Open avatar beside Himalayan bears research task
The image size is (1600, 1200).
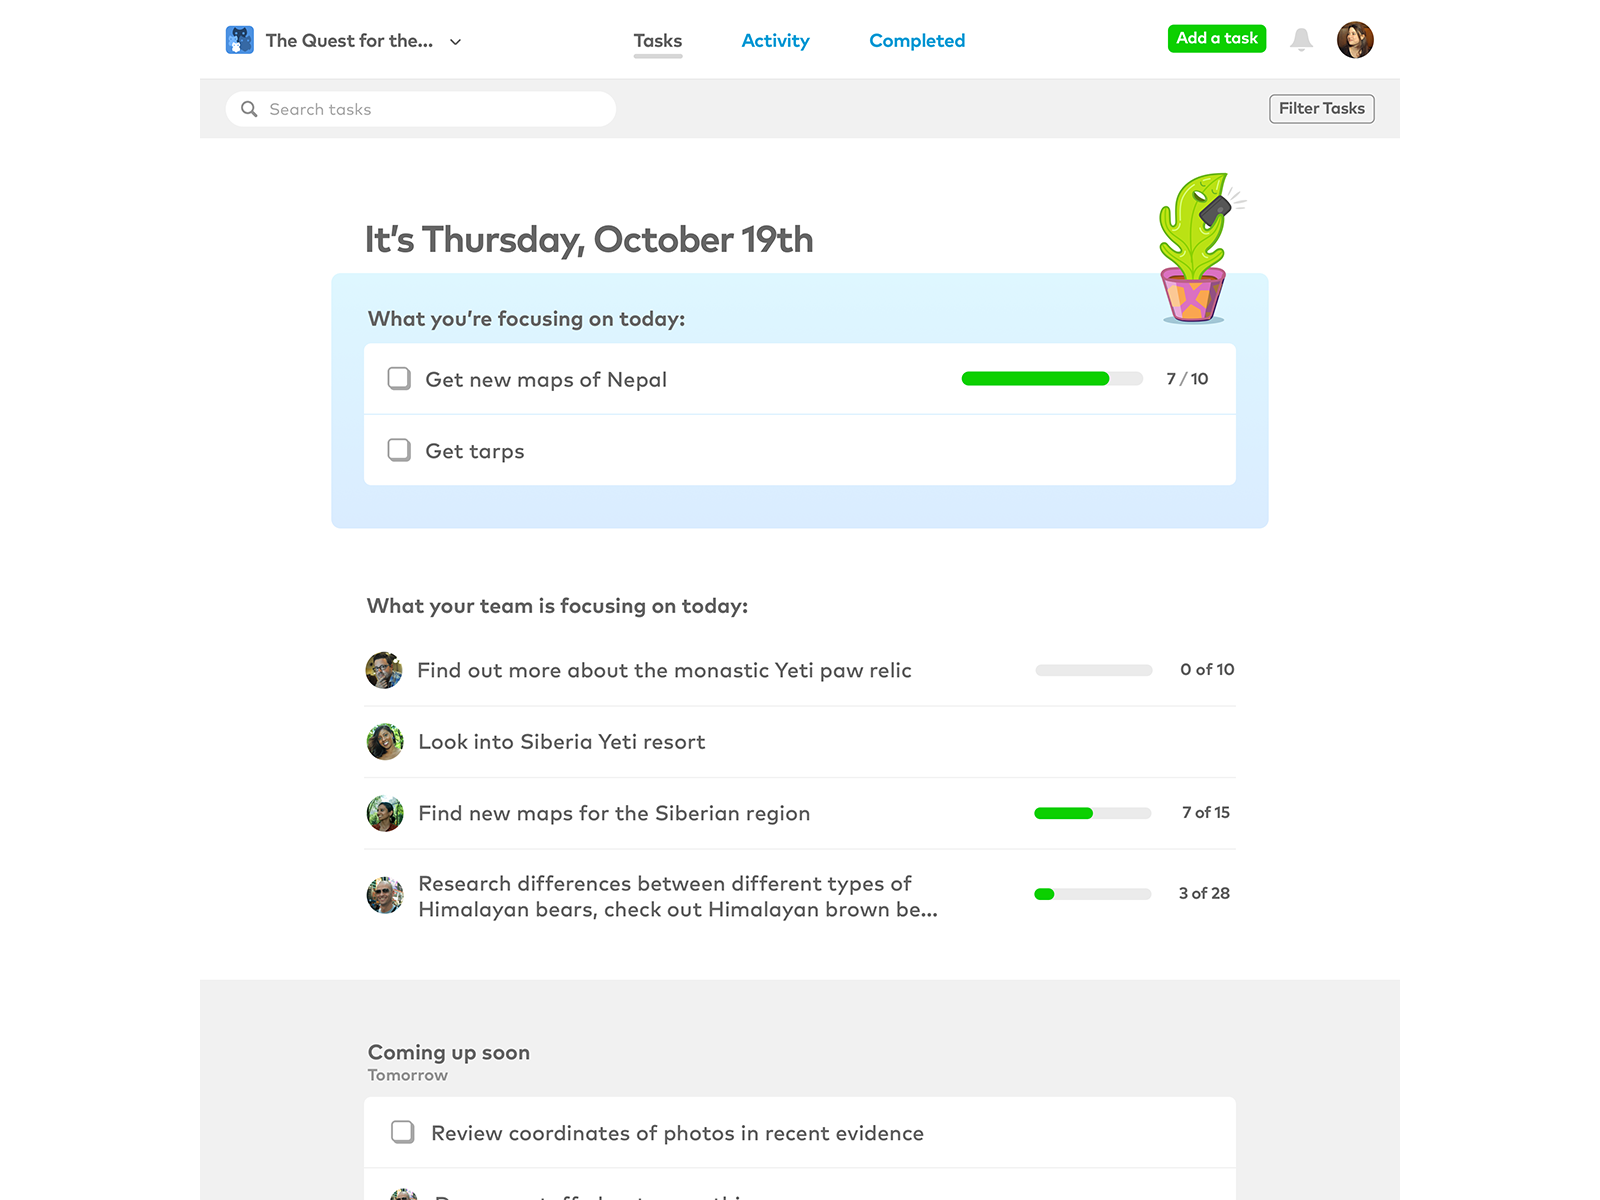click(385, 896)
